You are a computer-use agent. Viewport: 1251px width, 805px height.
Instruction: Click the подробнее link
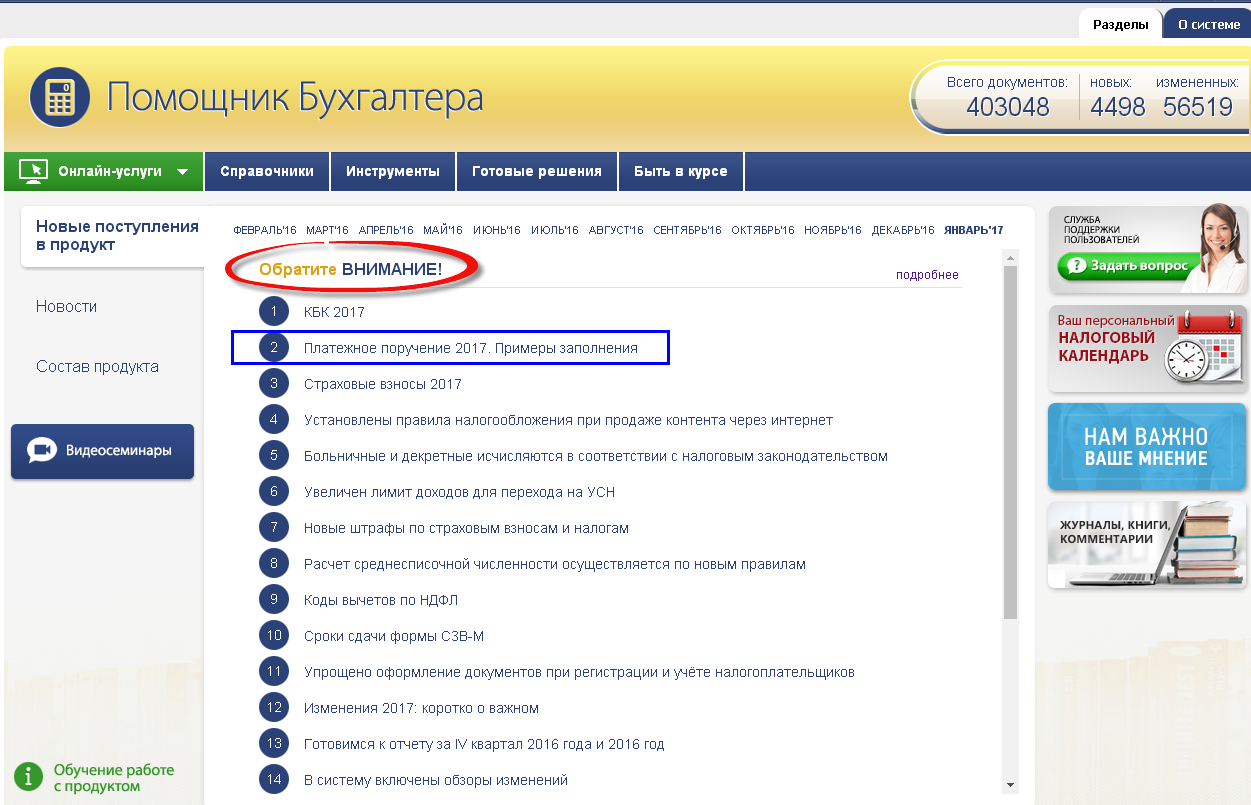pyautogui.click(x=926, y=275)
